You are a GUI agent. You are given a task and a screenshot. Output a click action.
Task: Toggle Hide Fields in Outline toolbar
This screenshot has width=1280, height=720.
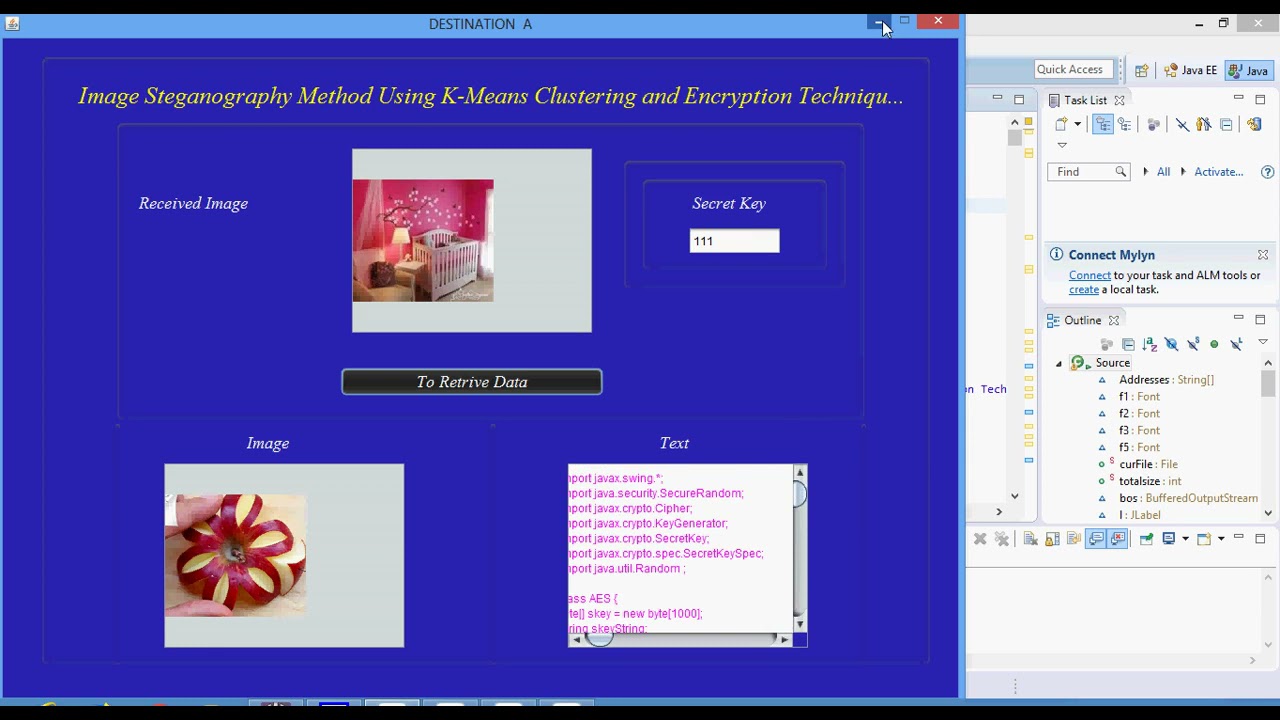click(x=1171, y=344)
